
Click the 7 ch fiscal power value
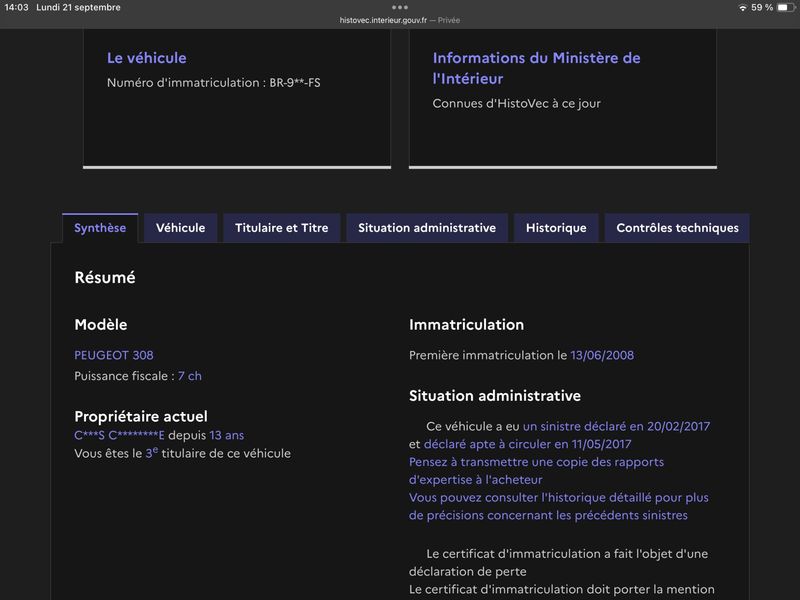pos(190,376)
